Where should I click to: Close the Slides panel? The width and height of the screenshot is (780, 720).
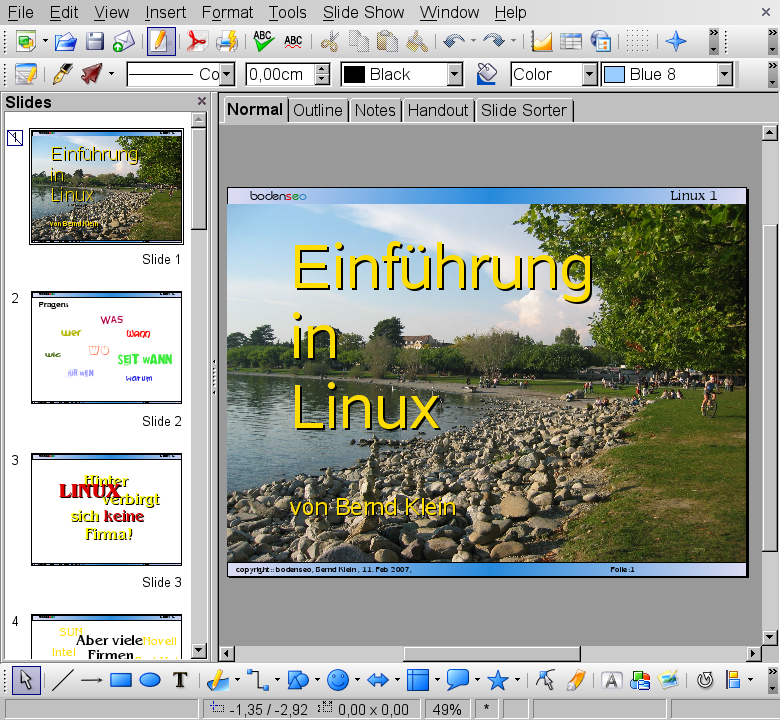(x=201, y=102)
